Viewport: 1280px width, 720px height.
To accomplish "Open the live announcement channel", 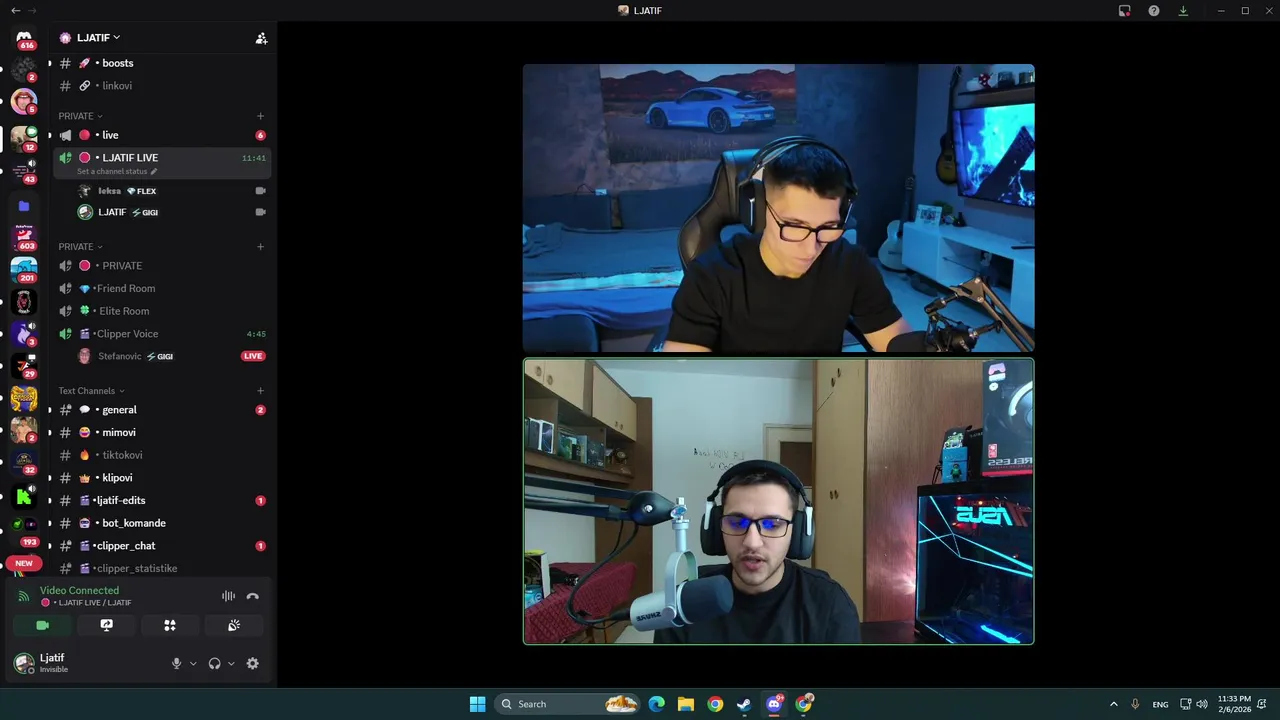I will click(161, 135).
